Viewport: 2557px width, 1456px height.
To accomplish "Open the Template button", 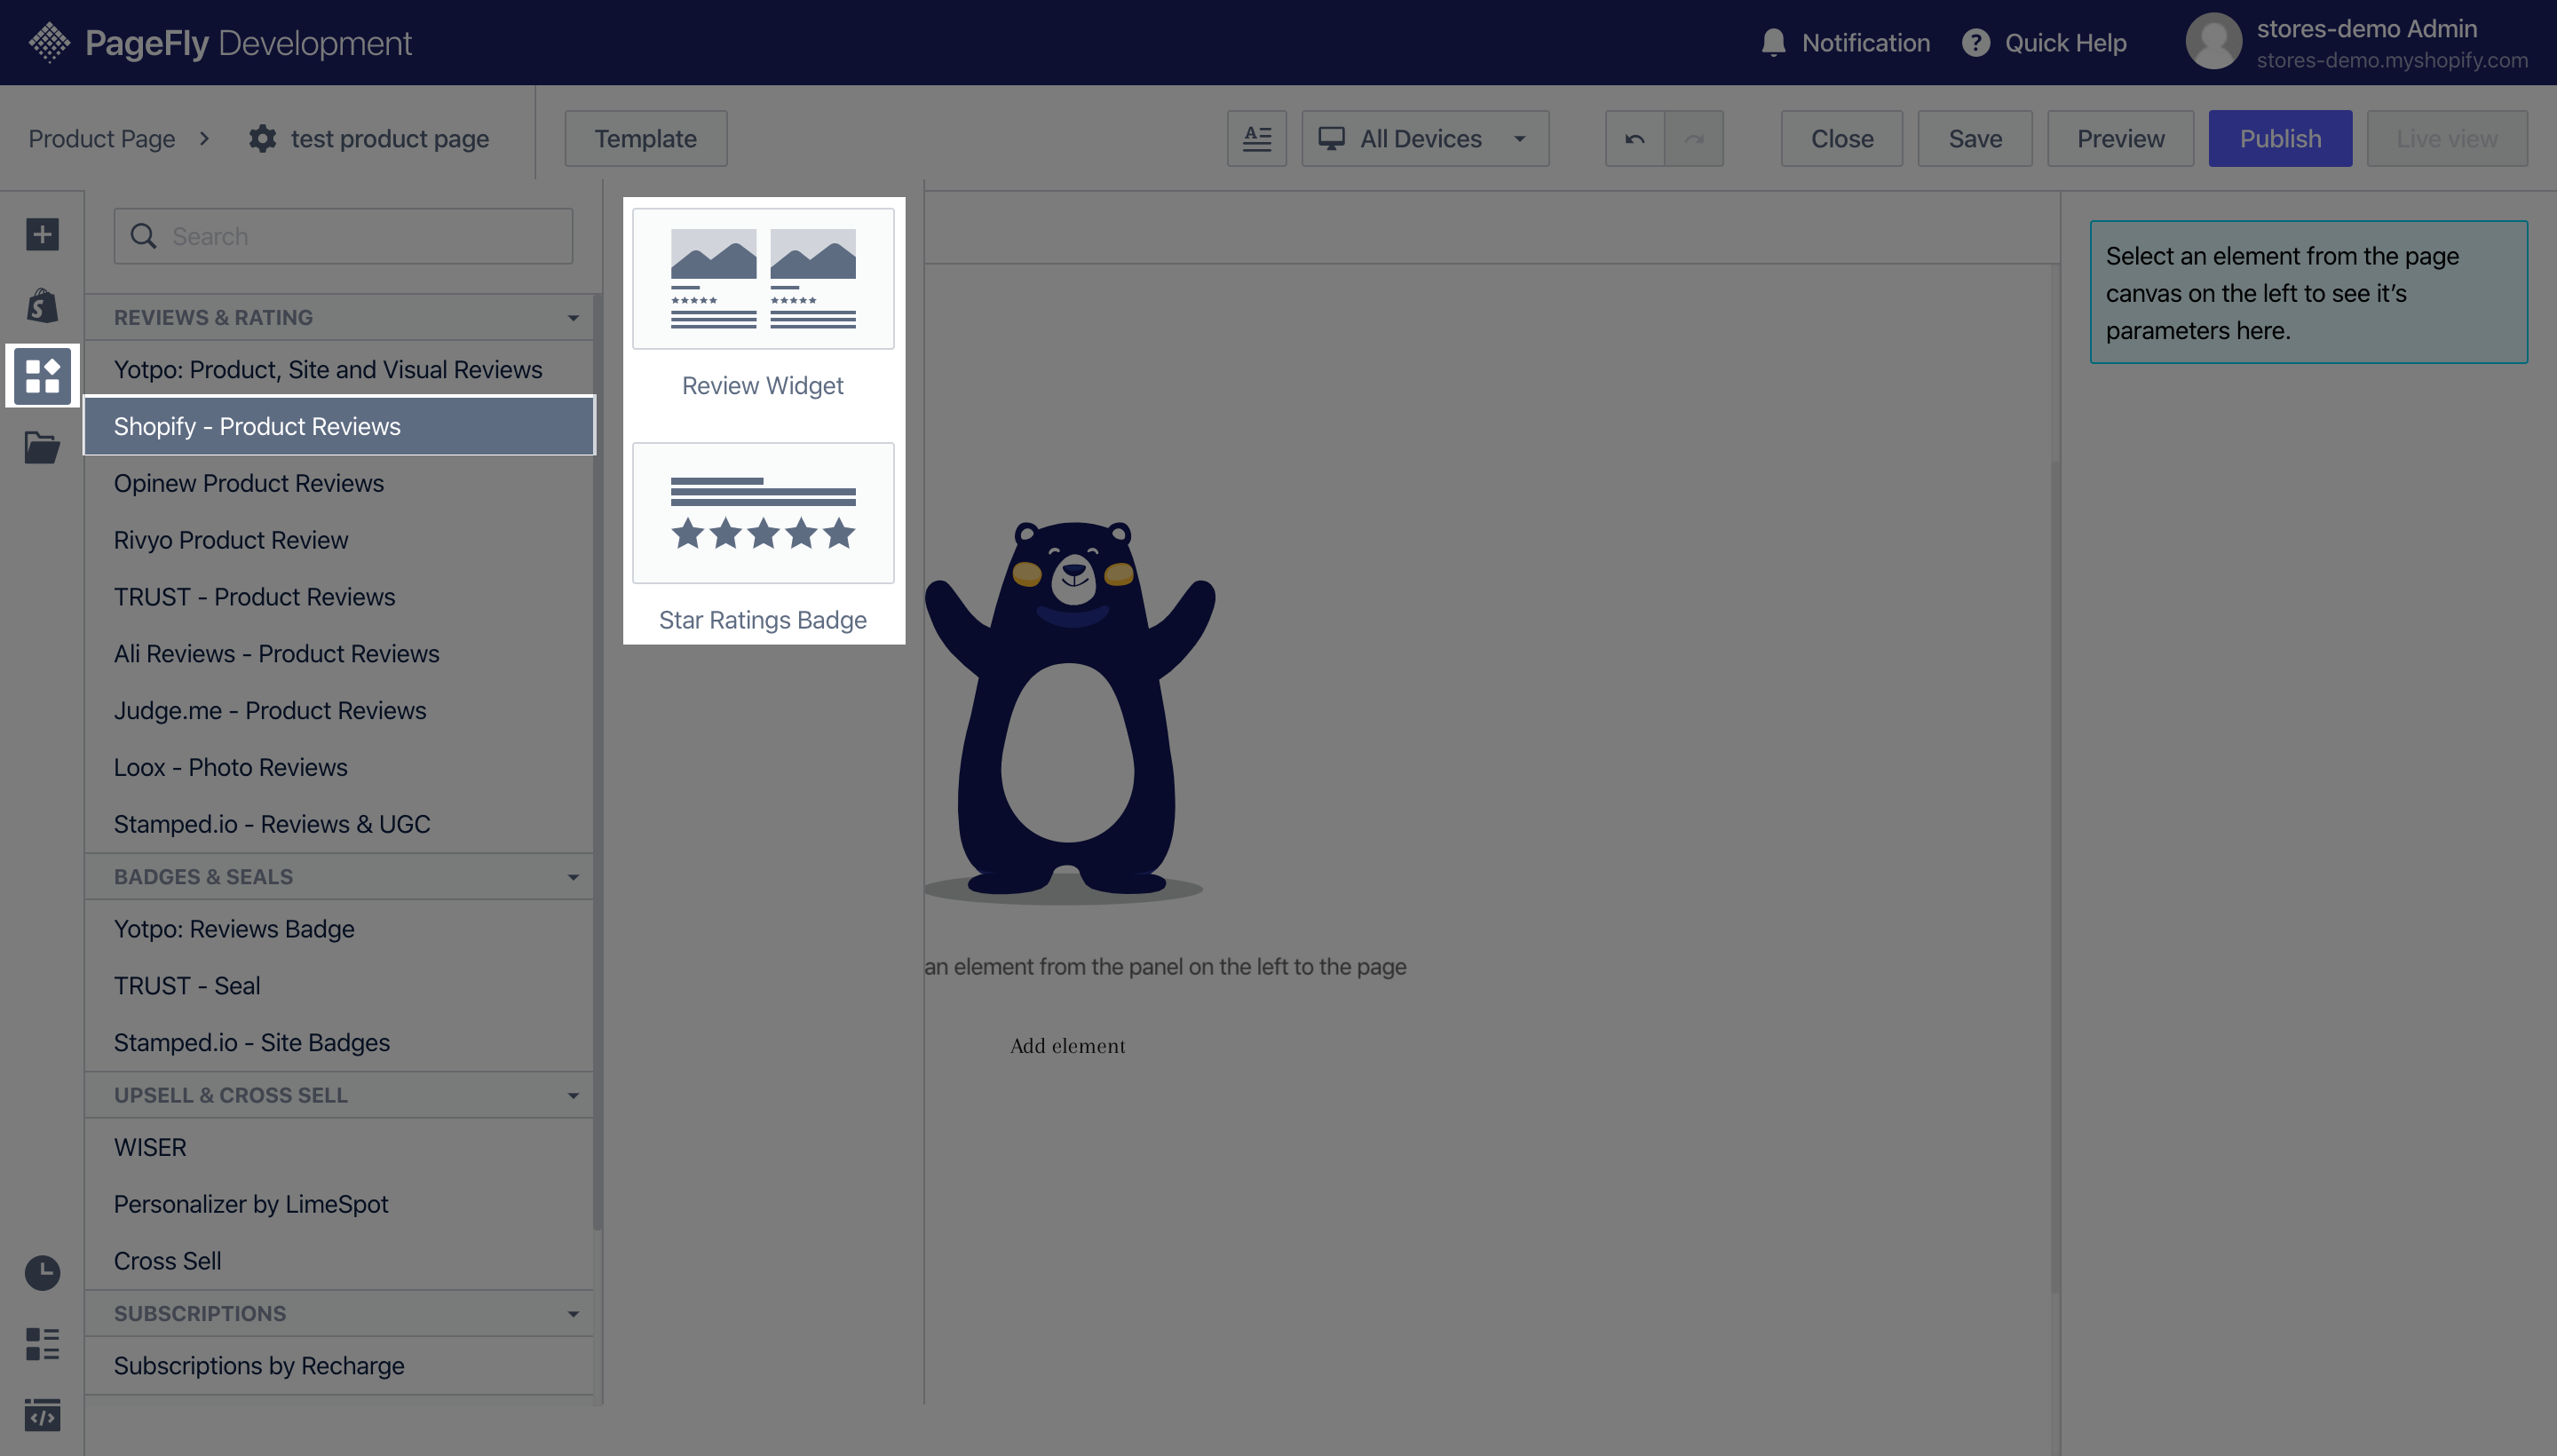I will (x=645, y=138).
